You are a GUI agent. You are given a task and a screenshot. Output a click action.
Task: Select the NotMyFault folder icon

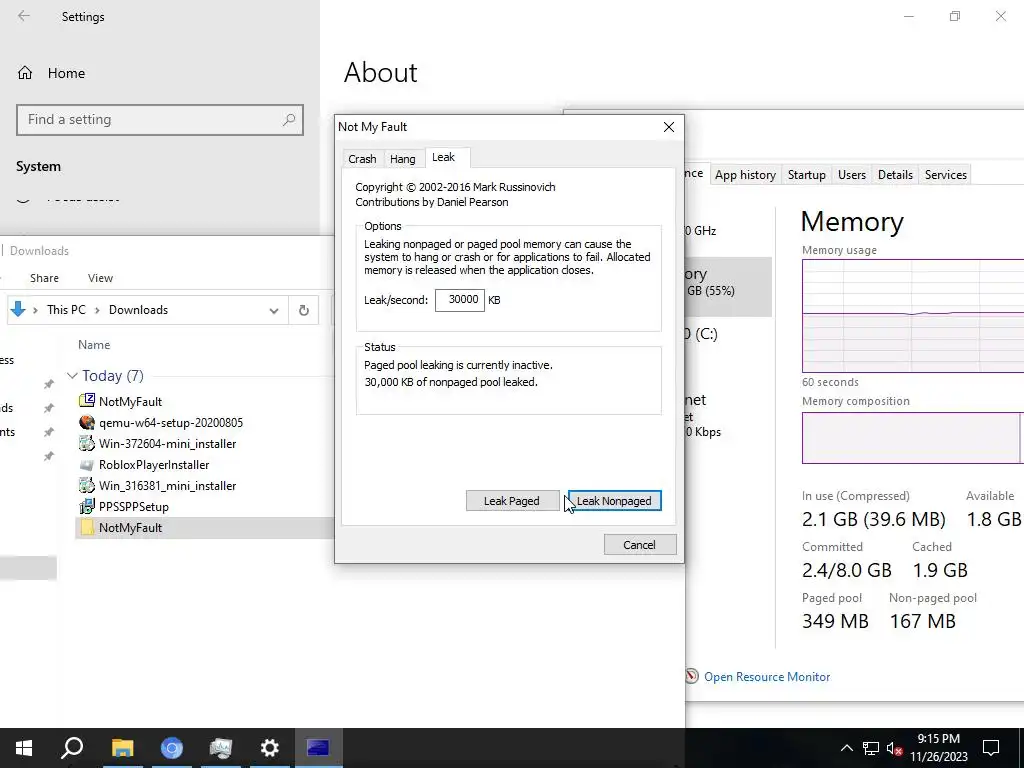87,527
